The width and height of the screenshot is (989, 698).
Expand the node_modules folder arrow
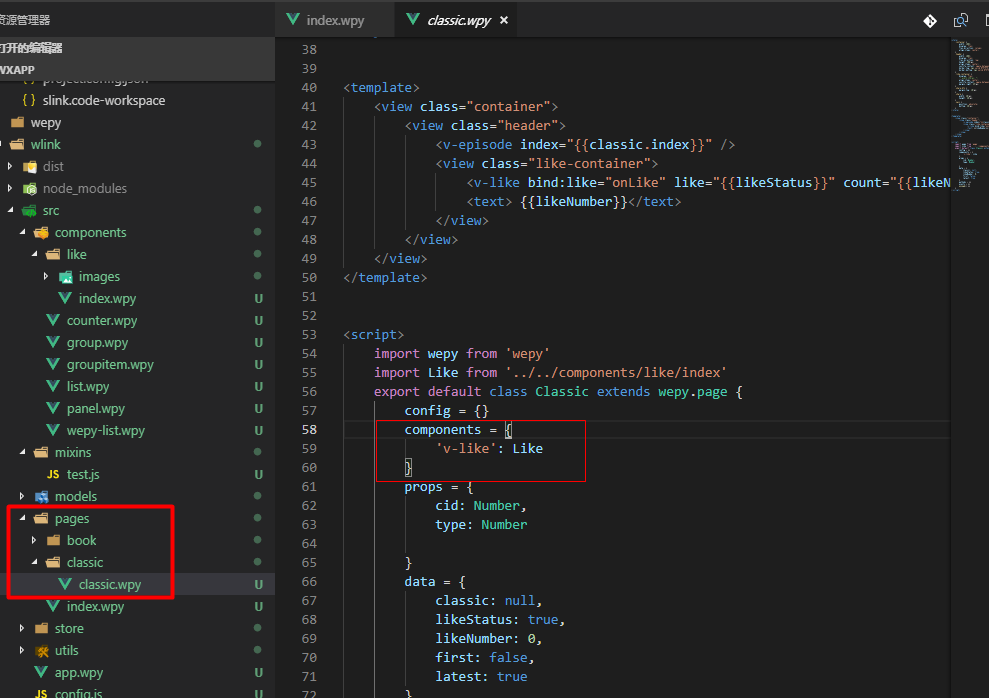[x=10, y=189]
